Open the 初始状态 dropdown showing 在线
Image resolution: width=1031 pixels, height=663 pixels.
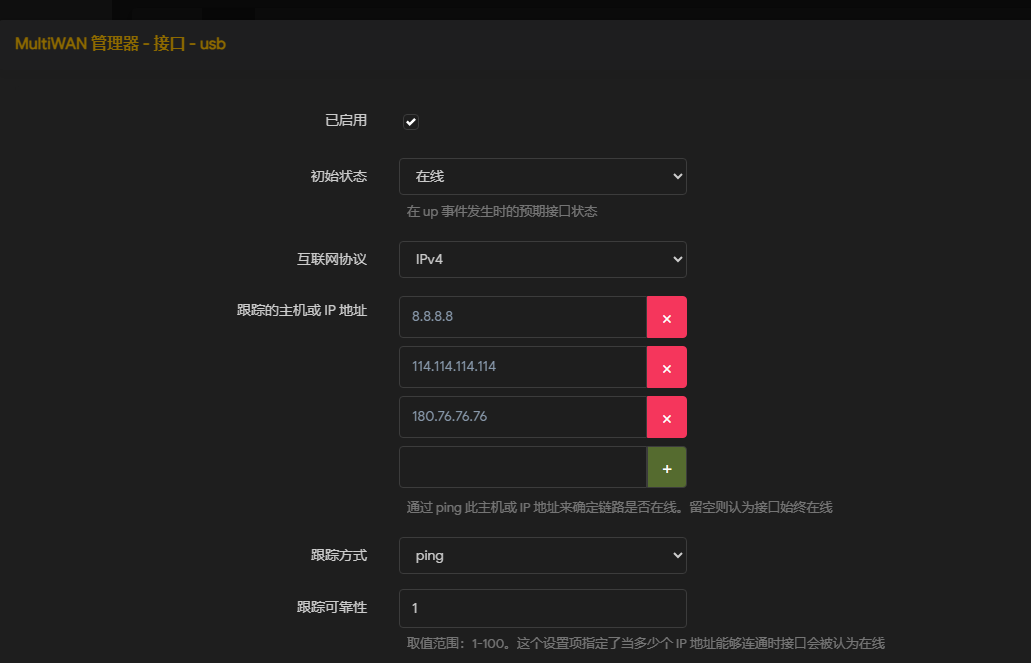[x=542, y=176]
